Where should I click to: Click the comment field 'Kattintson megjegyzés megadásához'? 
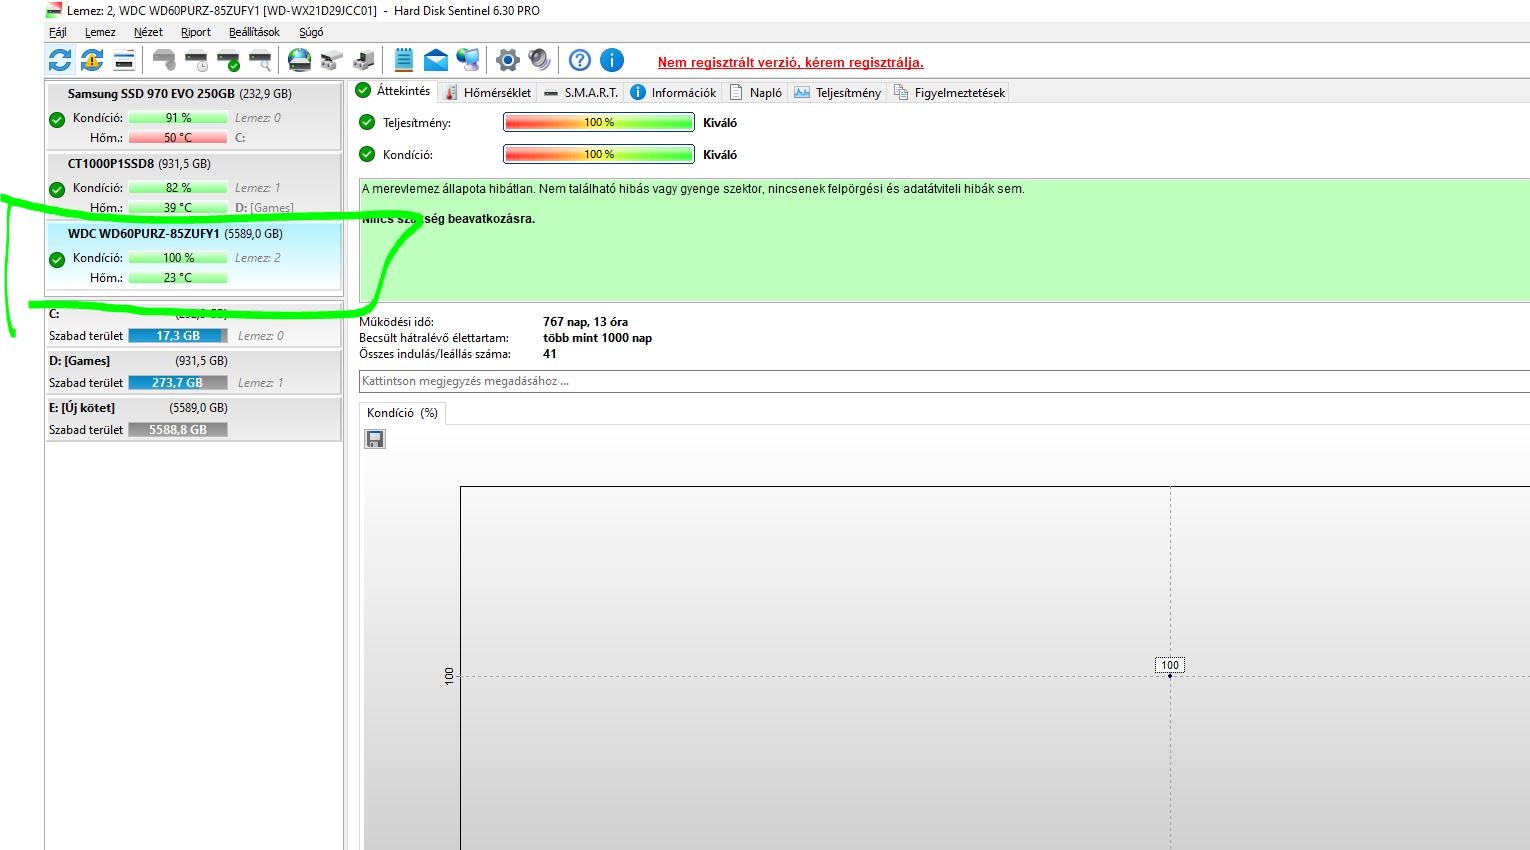944,381
